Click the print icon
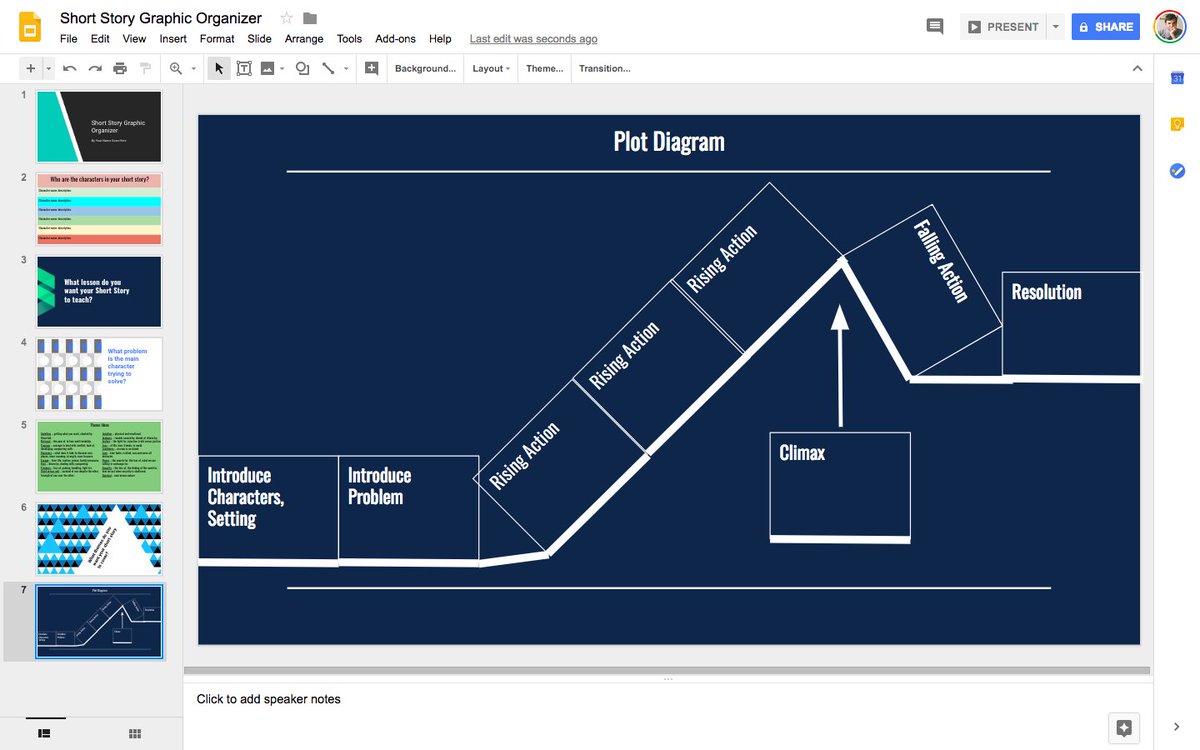The height and width of the screenshot is (750, 1200). point(120,68)
